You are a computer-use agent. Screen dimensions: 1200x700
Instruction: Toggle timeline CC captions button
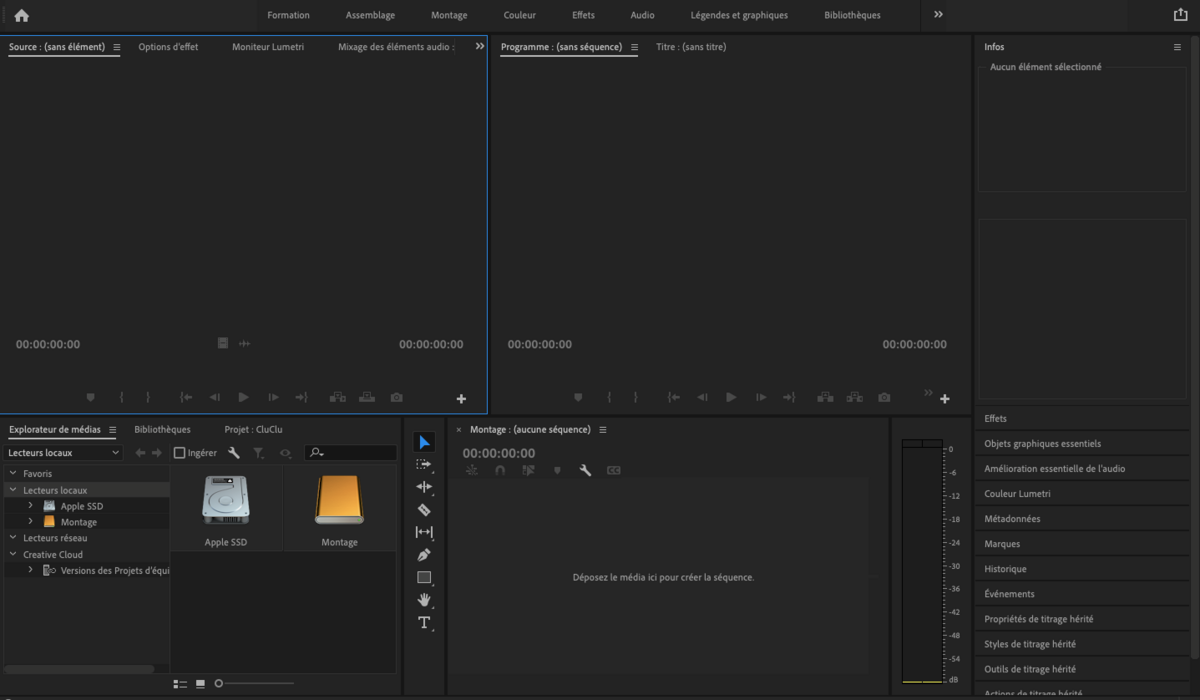coord(613,470)
